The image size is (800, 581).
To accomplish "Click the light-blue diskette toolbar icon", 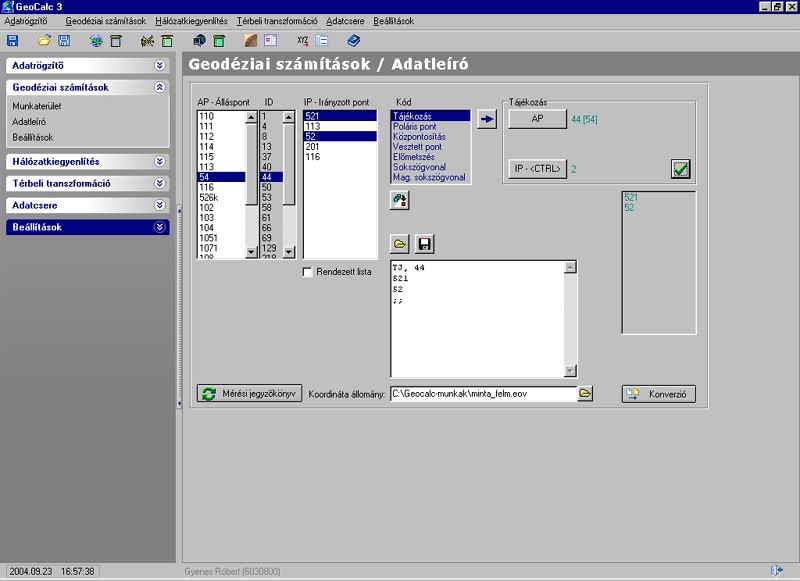I will 64,40.
